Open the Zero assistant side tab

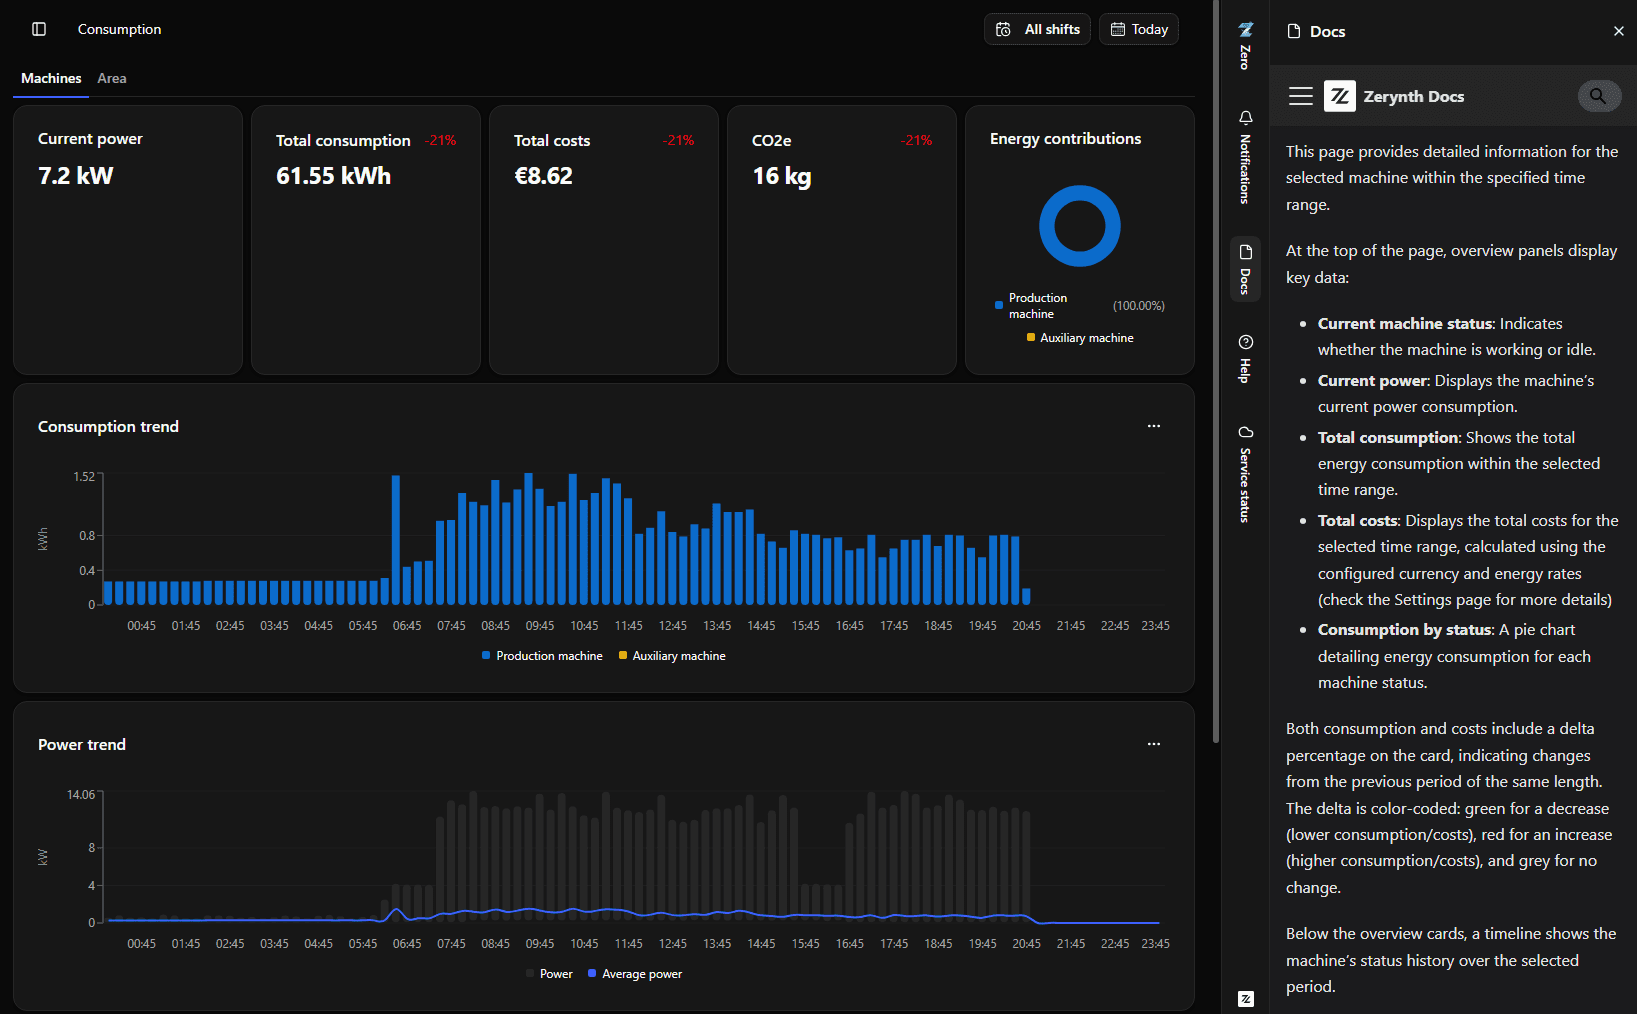(x=1245, y=45)
